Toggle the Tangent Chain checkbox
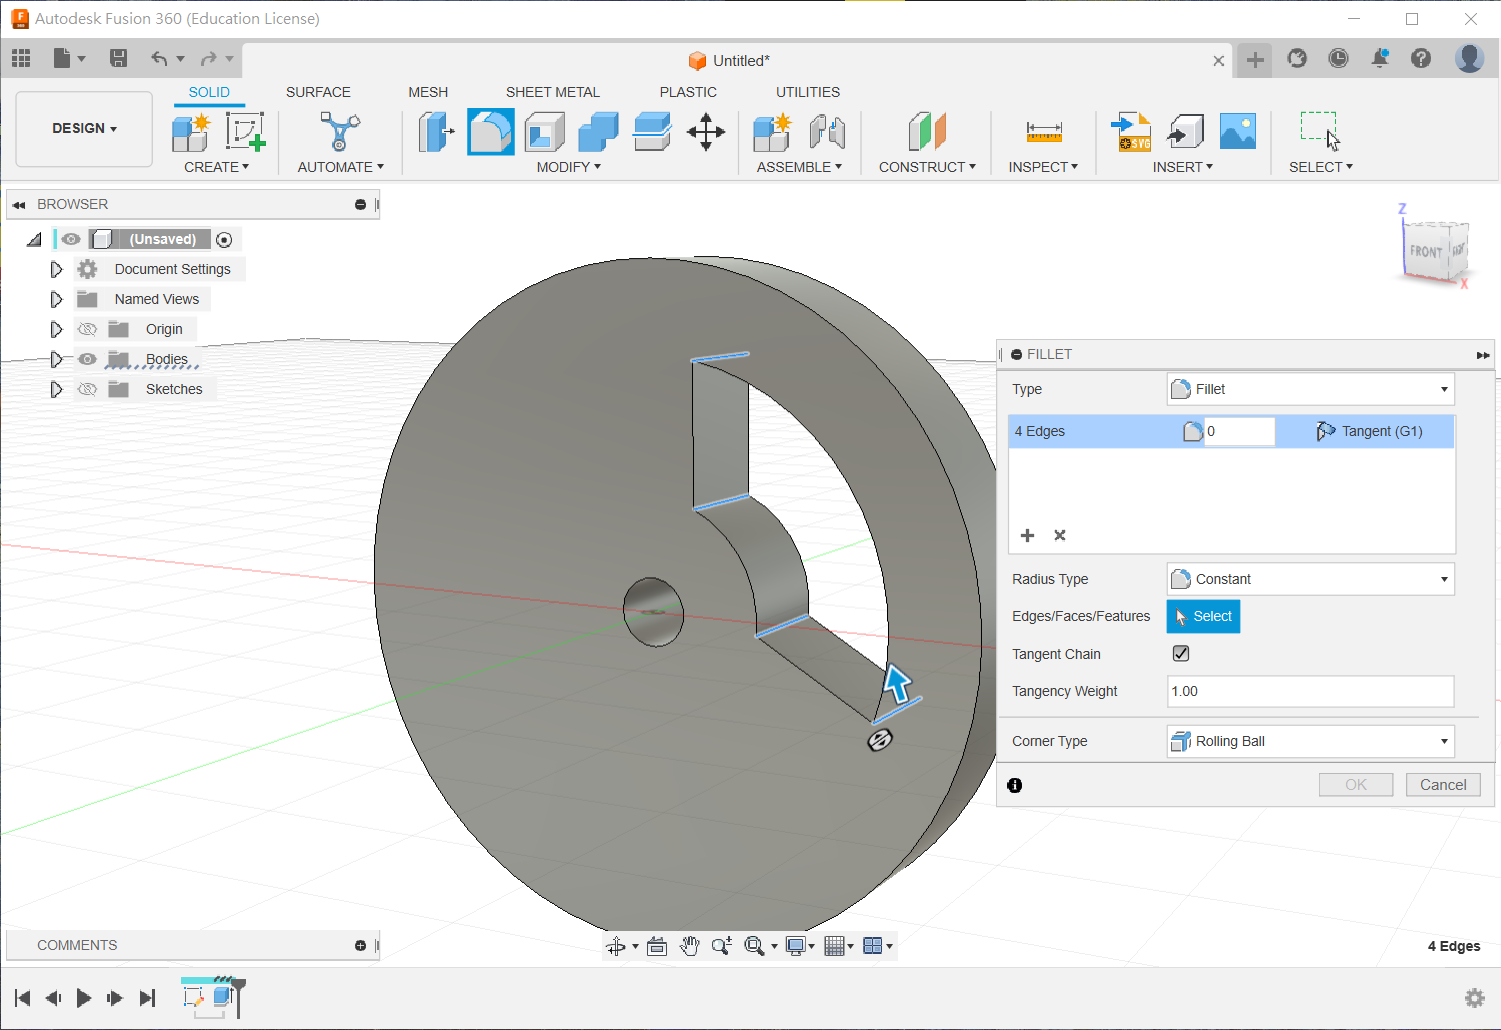 (1181, 654)
